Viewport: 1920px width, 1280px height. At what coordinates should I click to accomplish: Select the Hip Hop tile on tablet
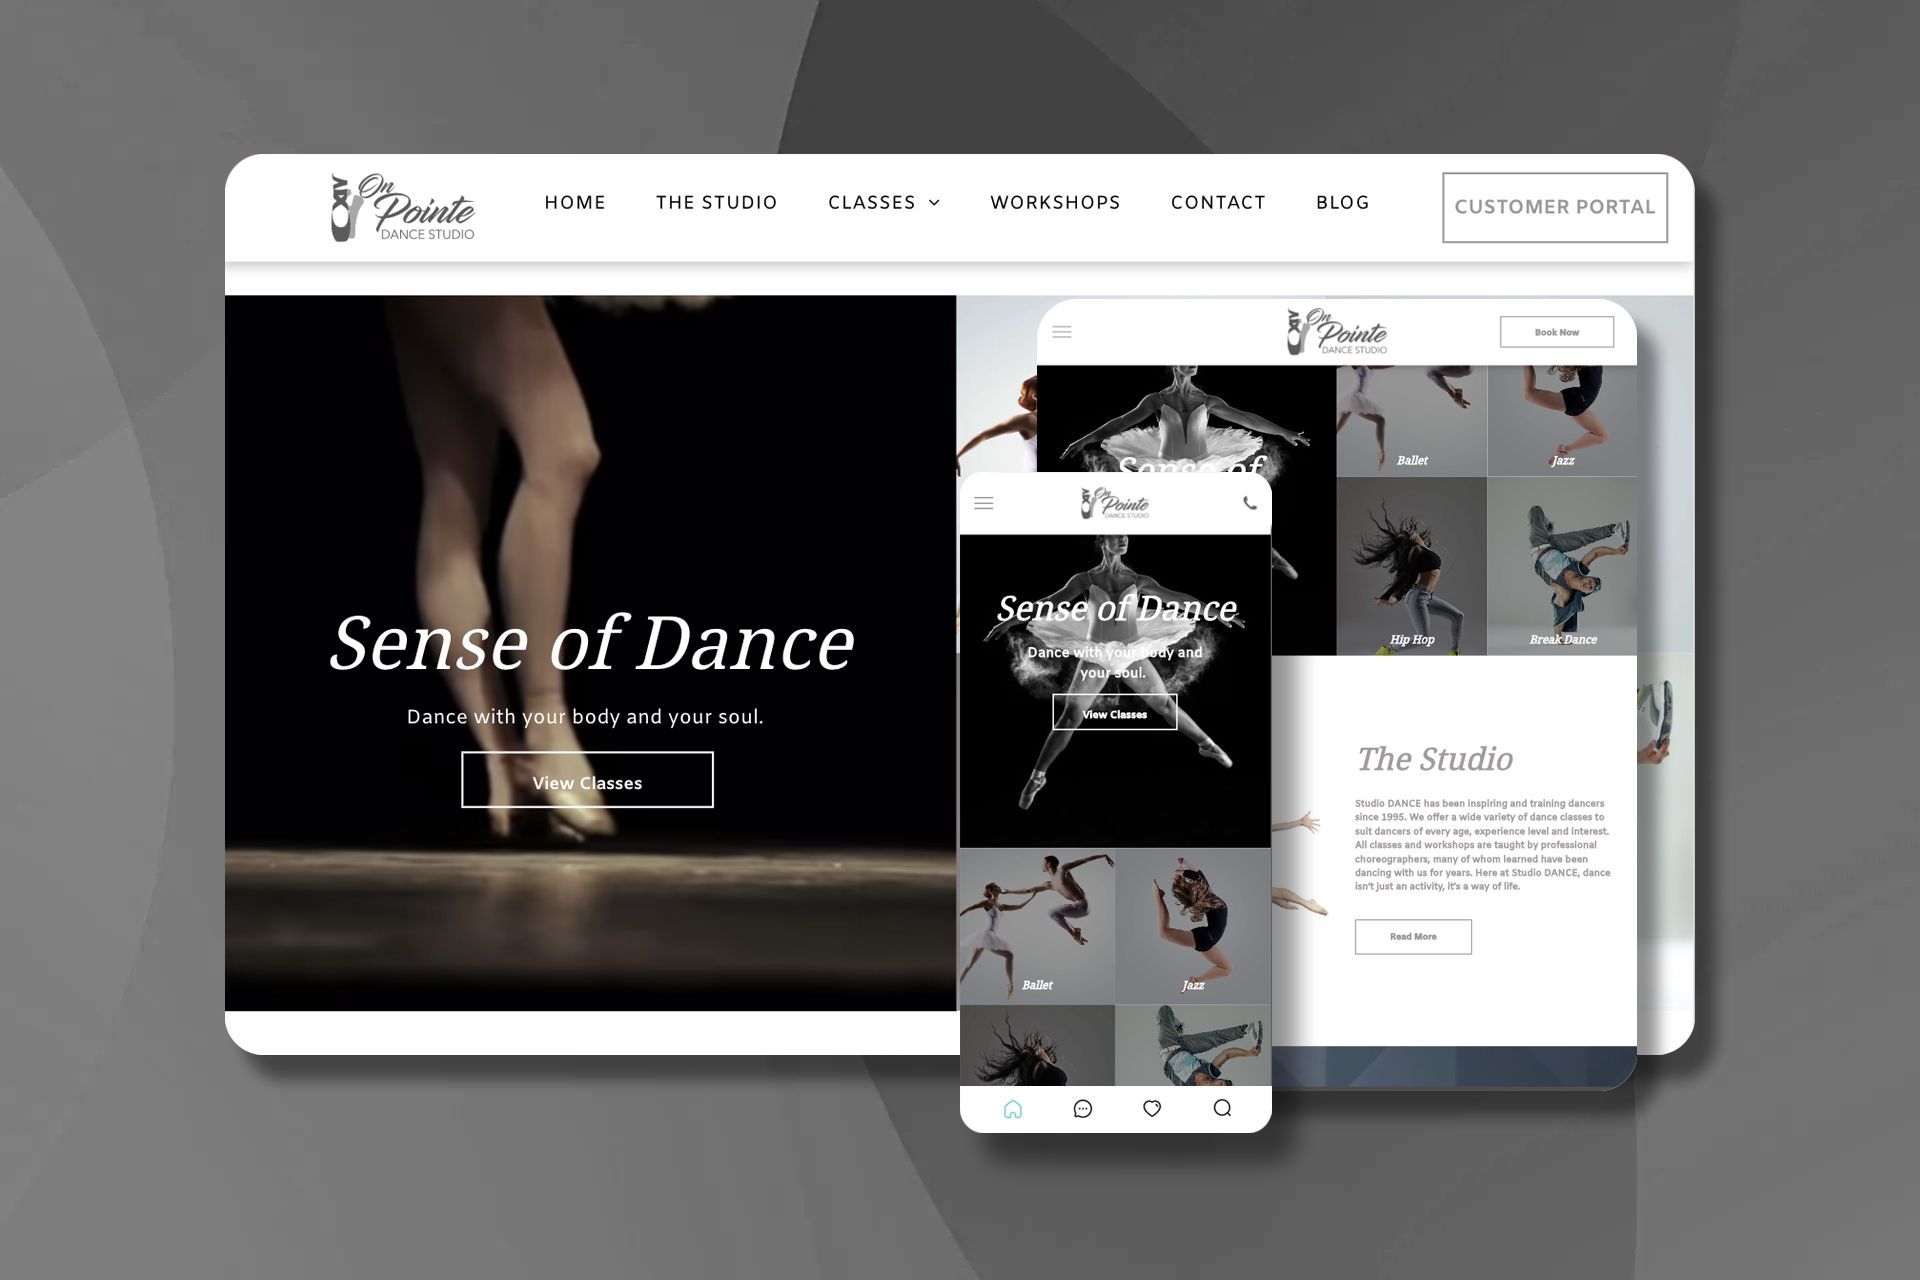(x=1411, y=567)
